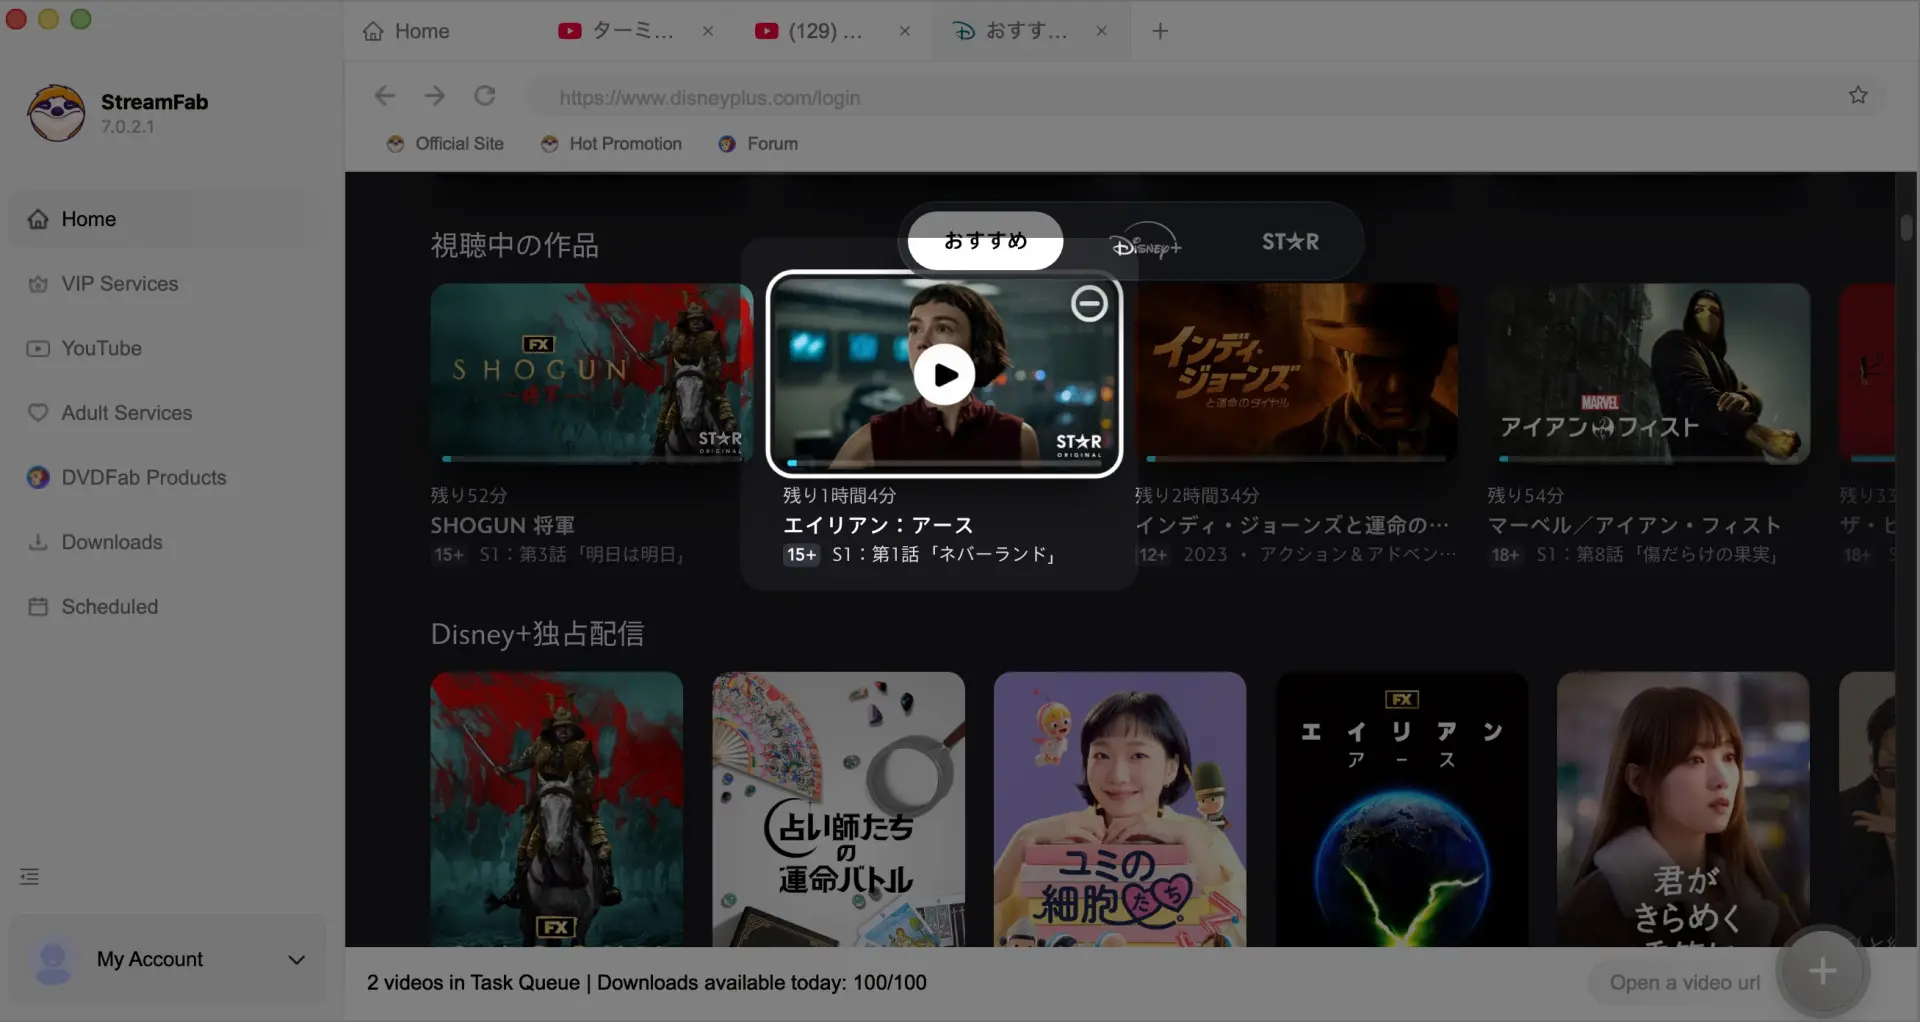Select the Disney+ logo pill tab

coord(1146,242)
